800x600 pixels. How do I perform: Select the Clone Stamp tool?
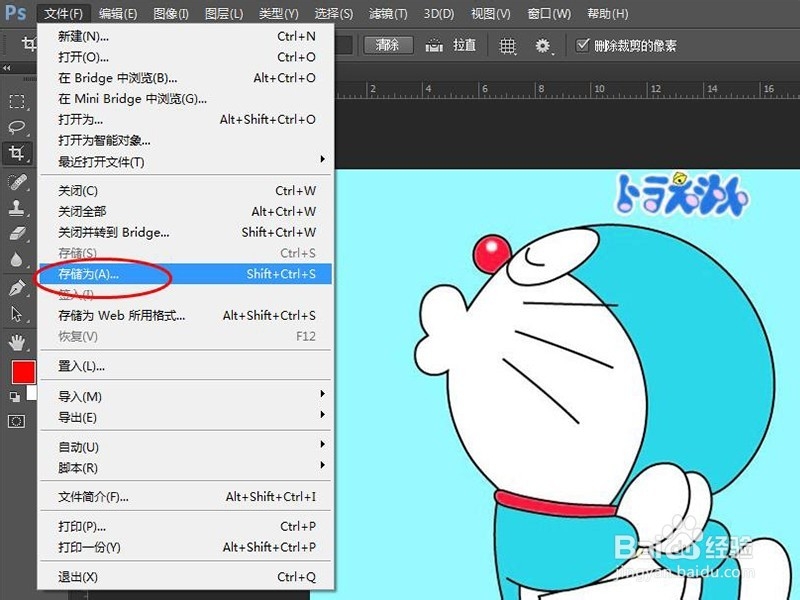tap(17, 208)
